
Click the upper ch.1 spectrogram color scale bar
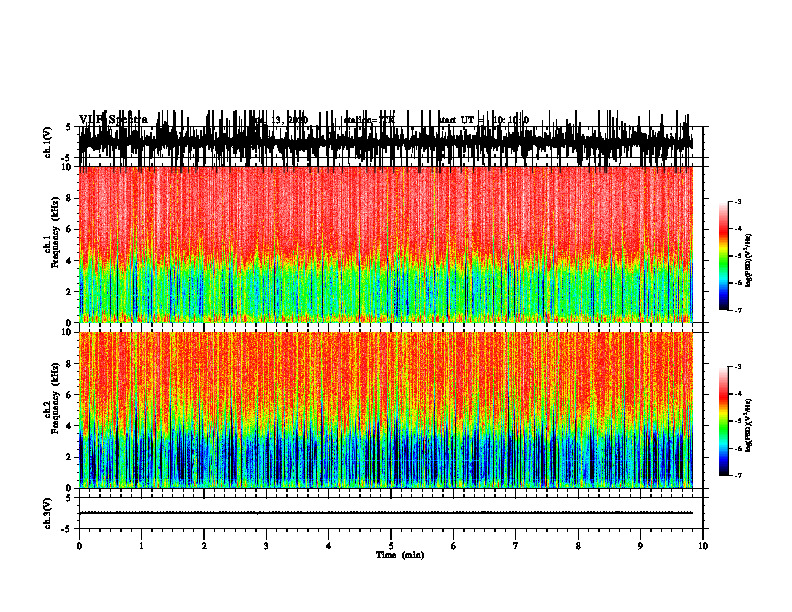[x=723, y=256]
